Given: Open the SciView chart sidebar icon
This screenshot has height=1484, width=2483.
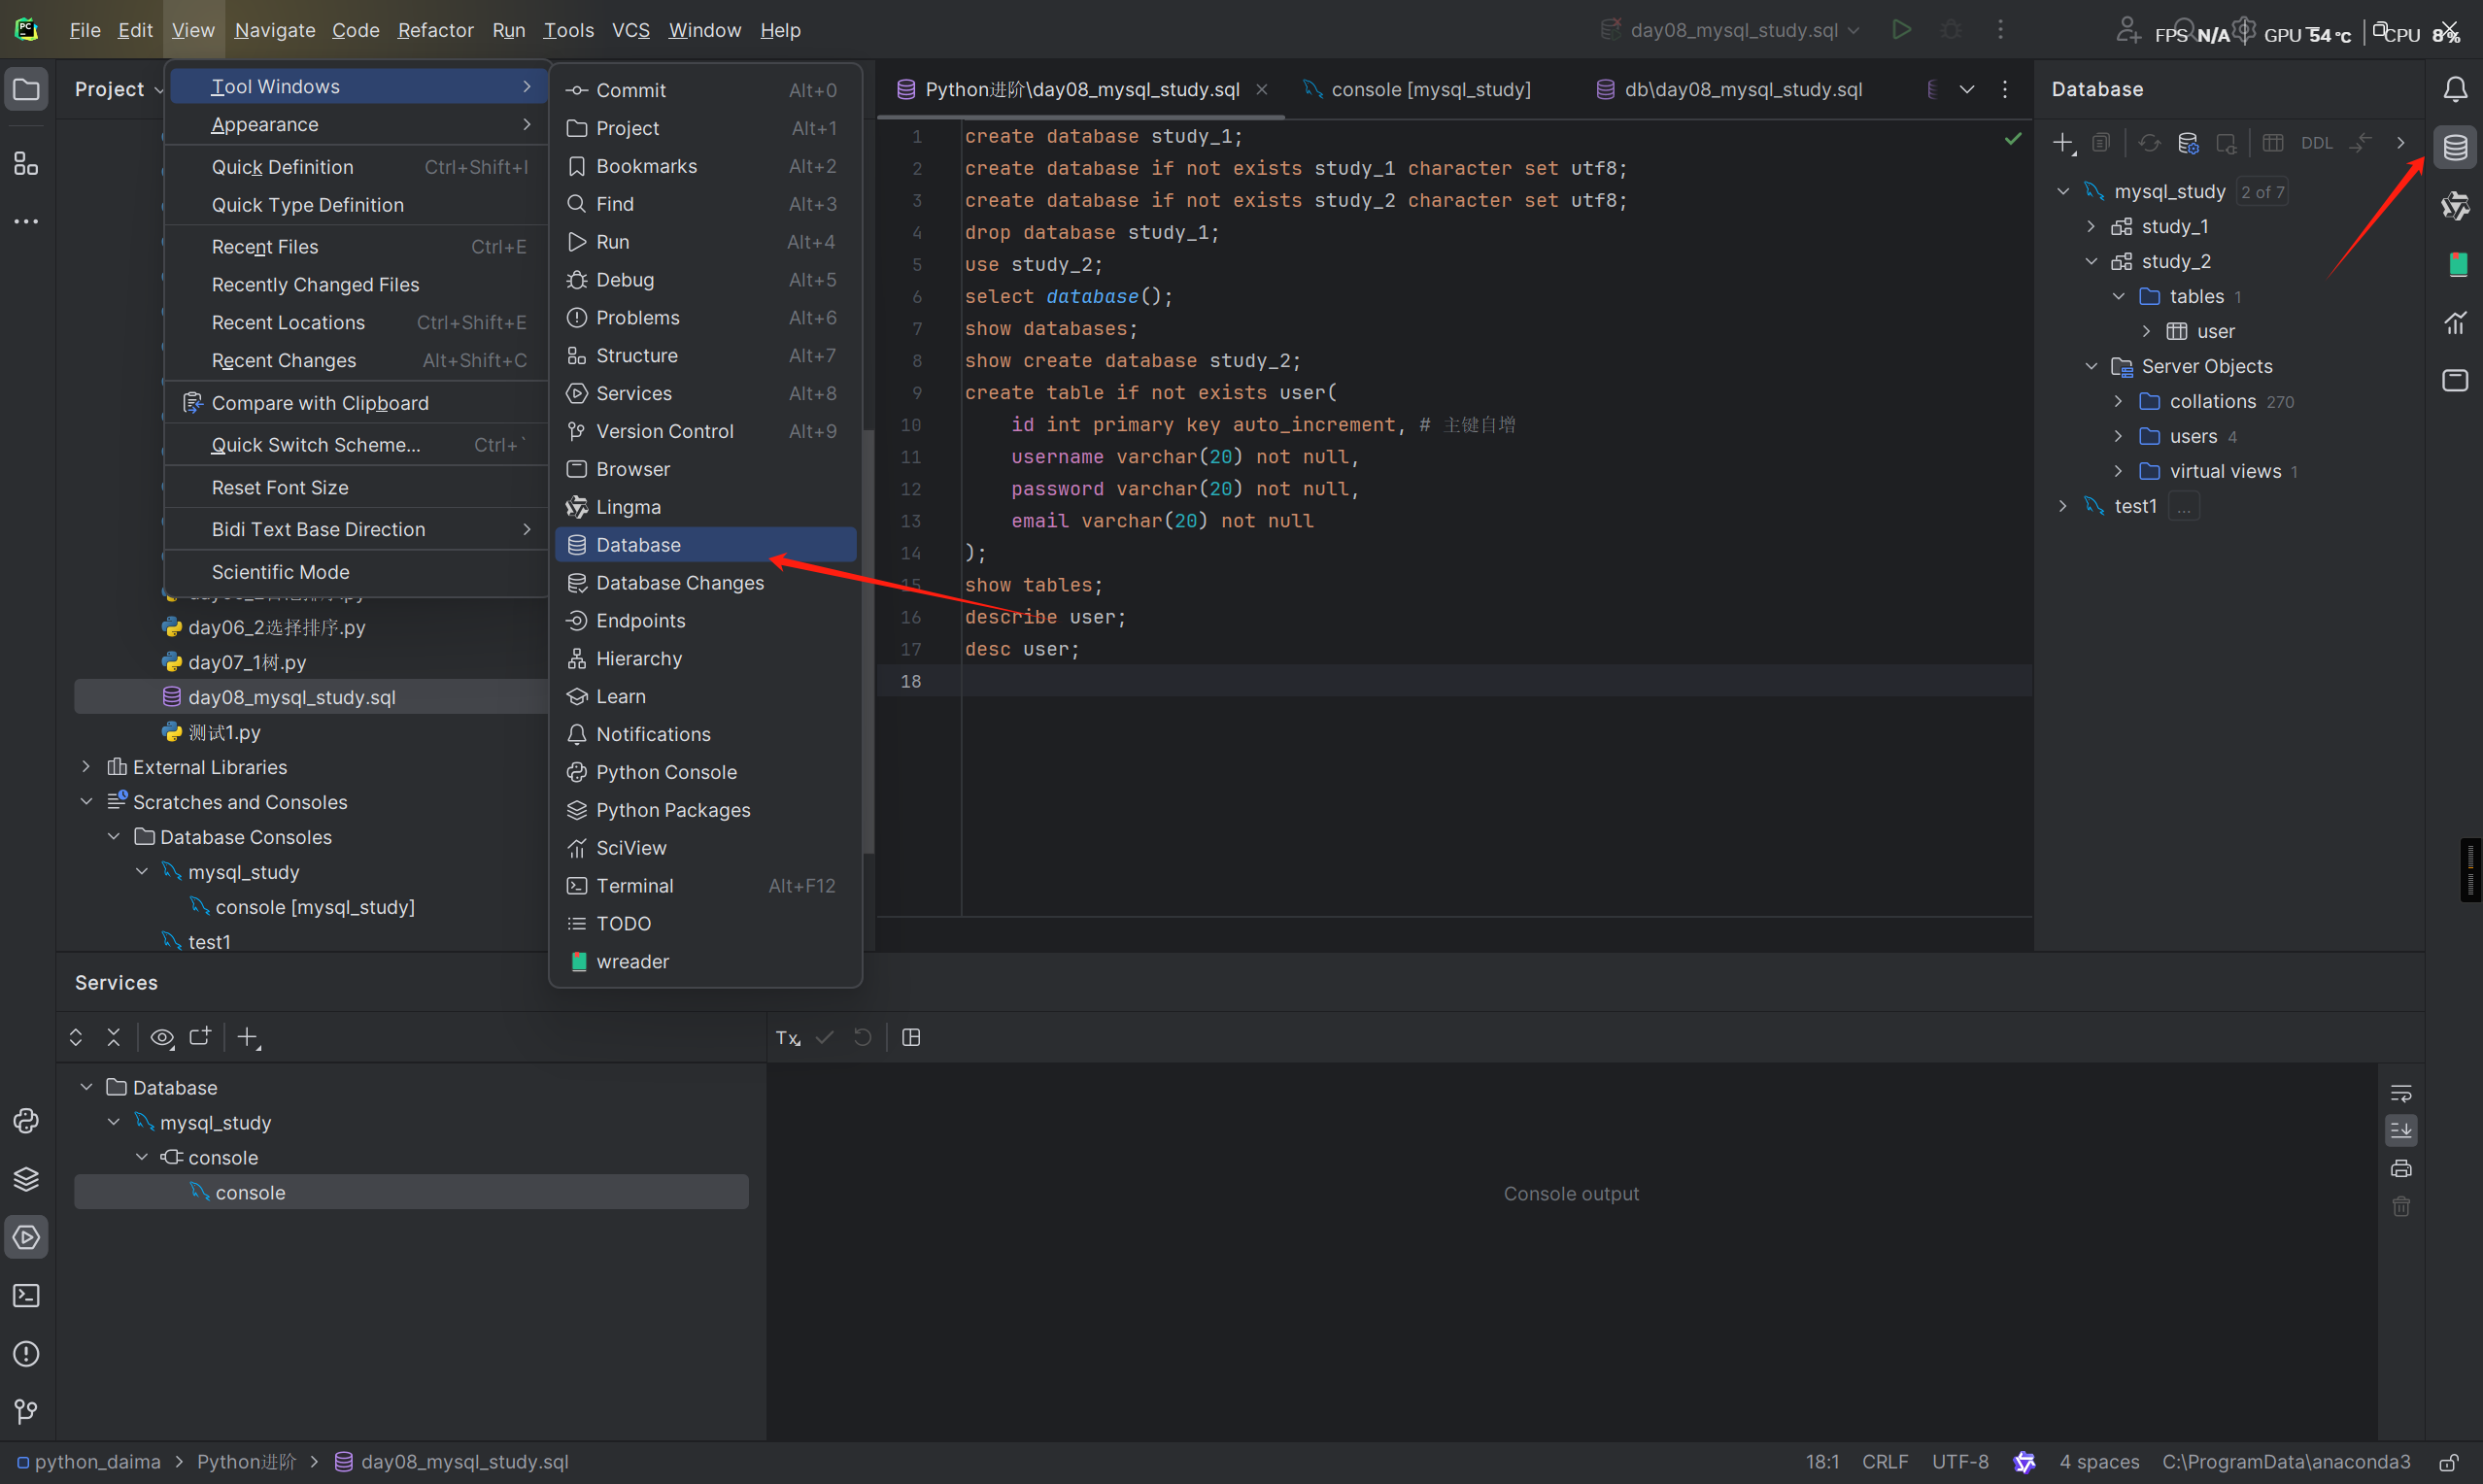Looking at the screenshot, I should (2455, 322).
